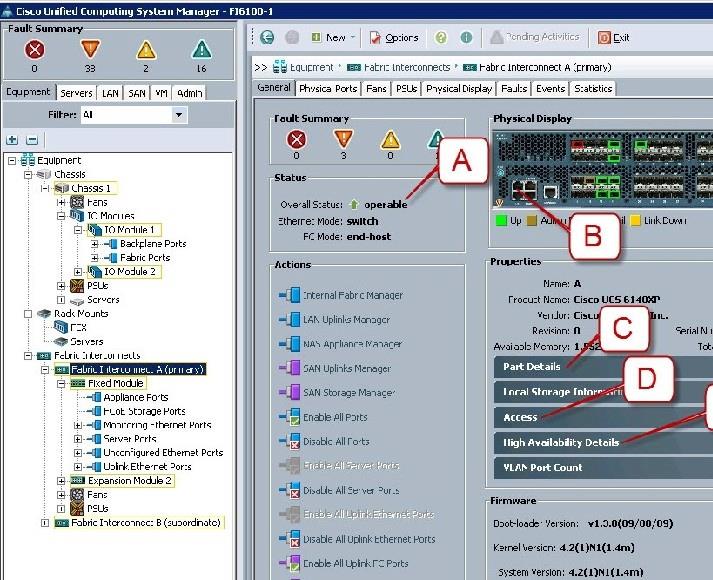The image size is (713, 580).
Task: Select Fabric Interconnect B (subordinate) node
Action: coord(142,522)
